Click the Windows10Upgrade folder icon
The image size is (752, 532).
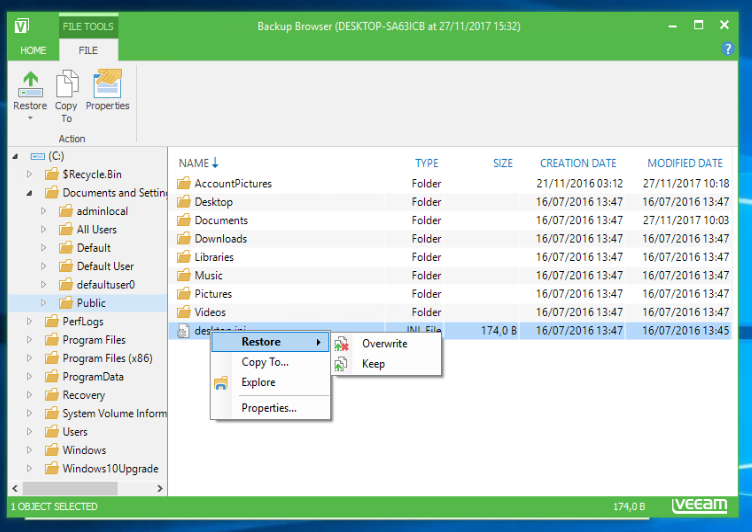pyautogui.click(x=51, y=468)
